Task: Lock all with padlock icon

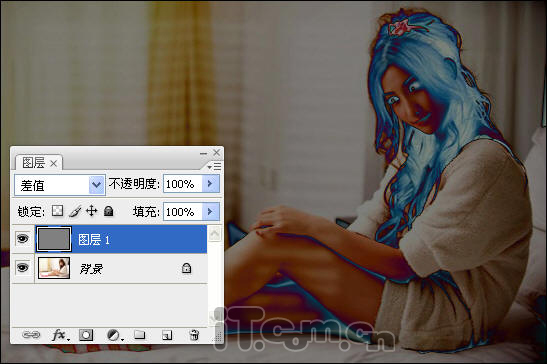Action: (109, 211)
